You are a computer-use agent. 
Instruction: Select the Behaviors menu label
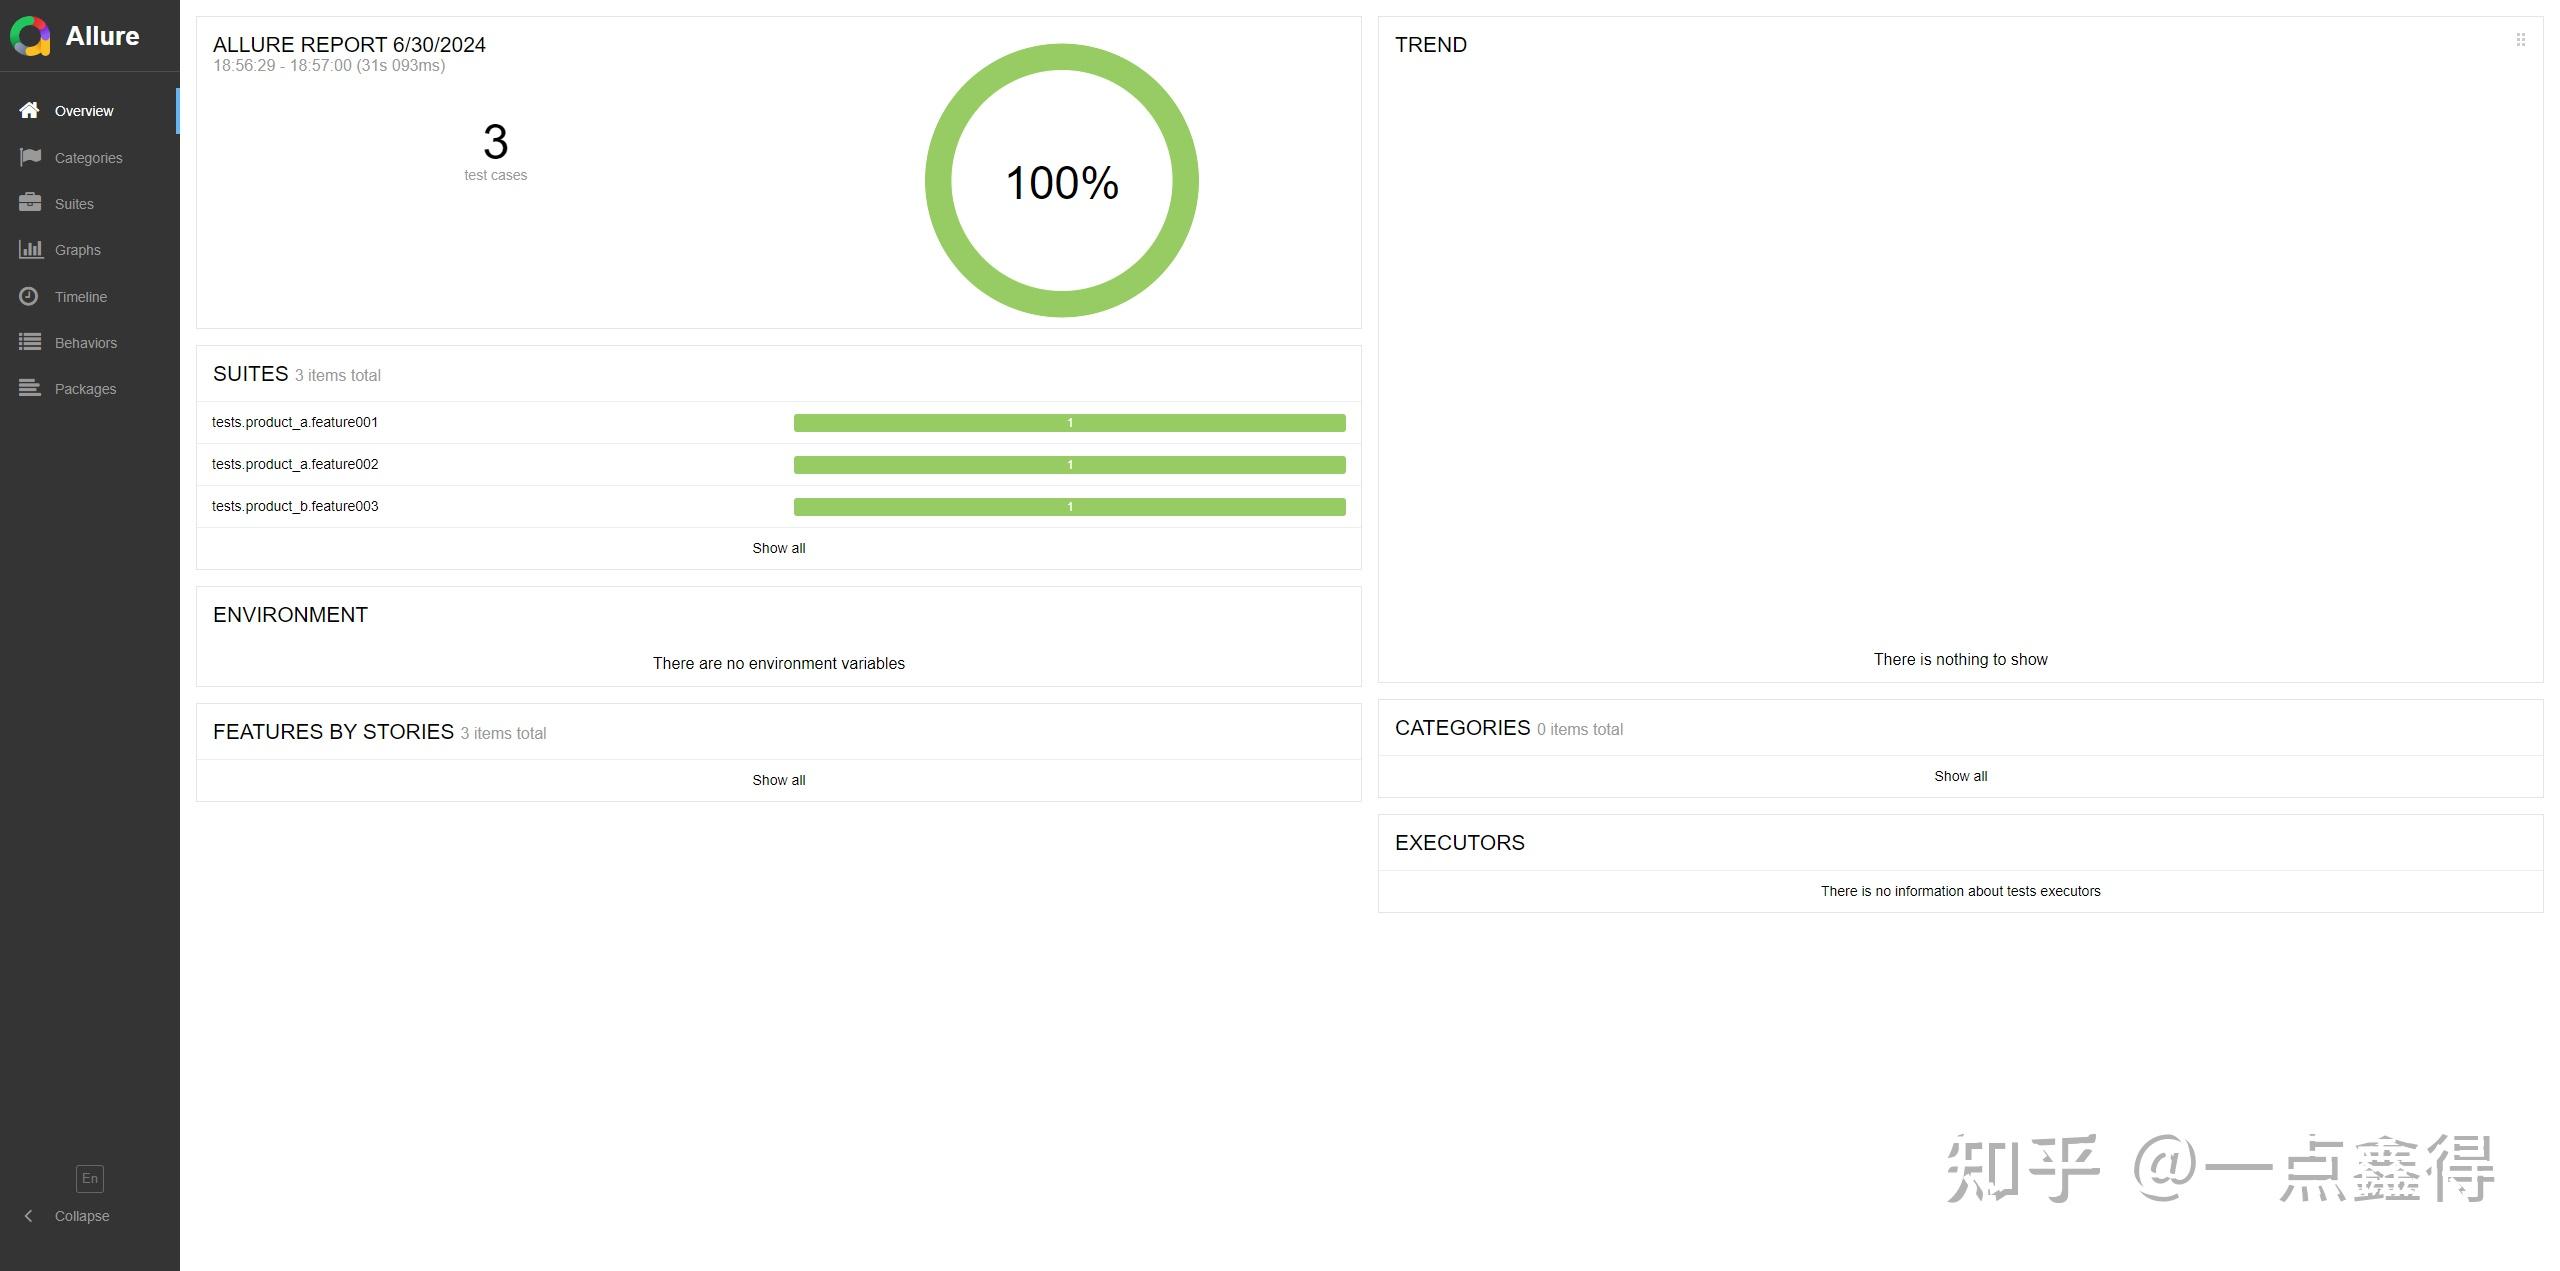pyautogui.click(x=86, y=343)
